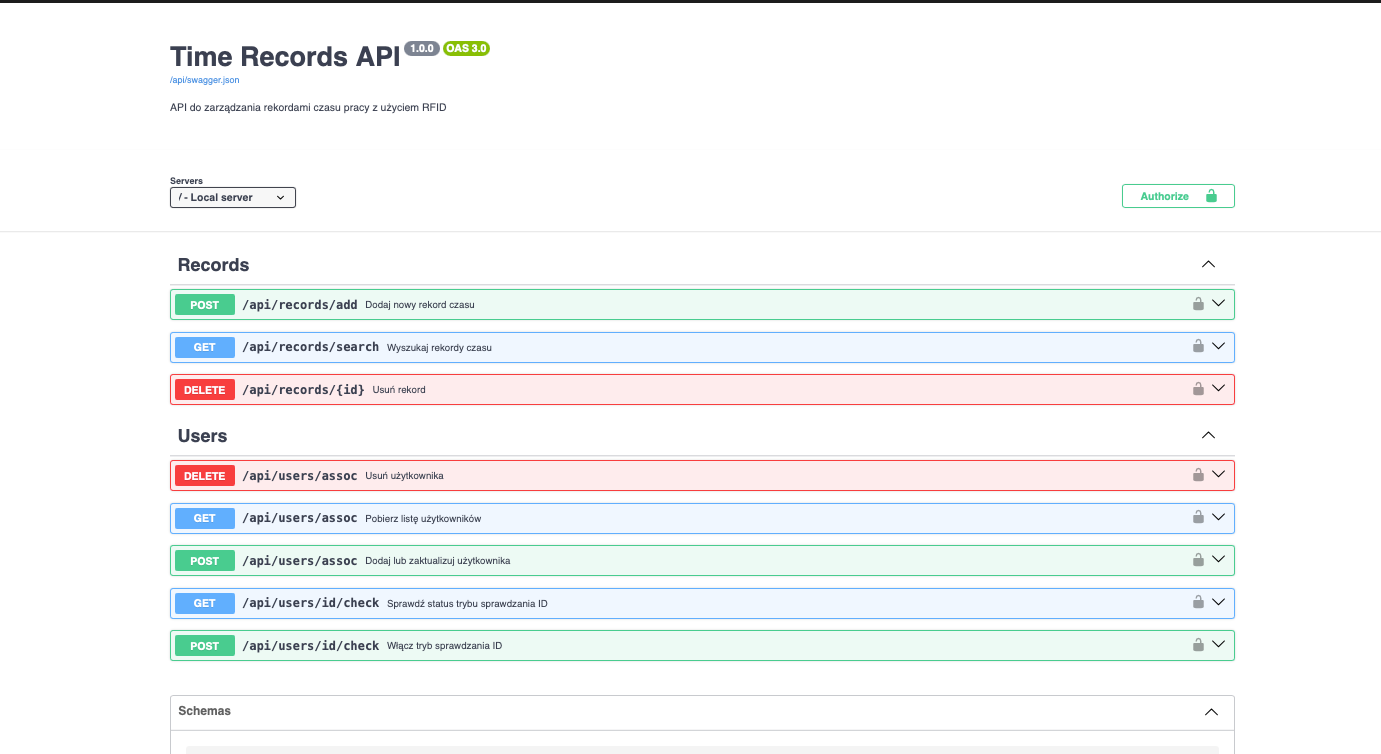Open the Servers dropdown

[x=232, y=198]
